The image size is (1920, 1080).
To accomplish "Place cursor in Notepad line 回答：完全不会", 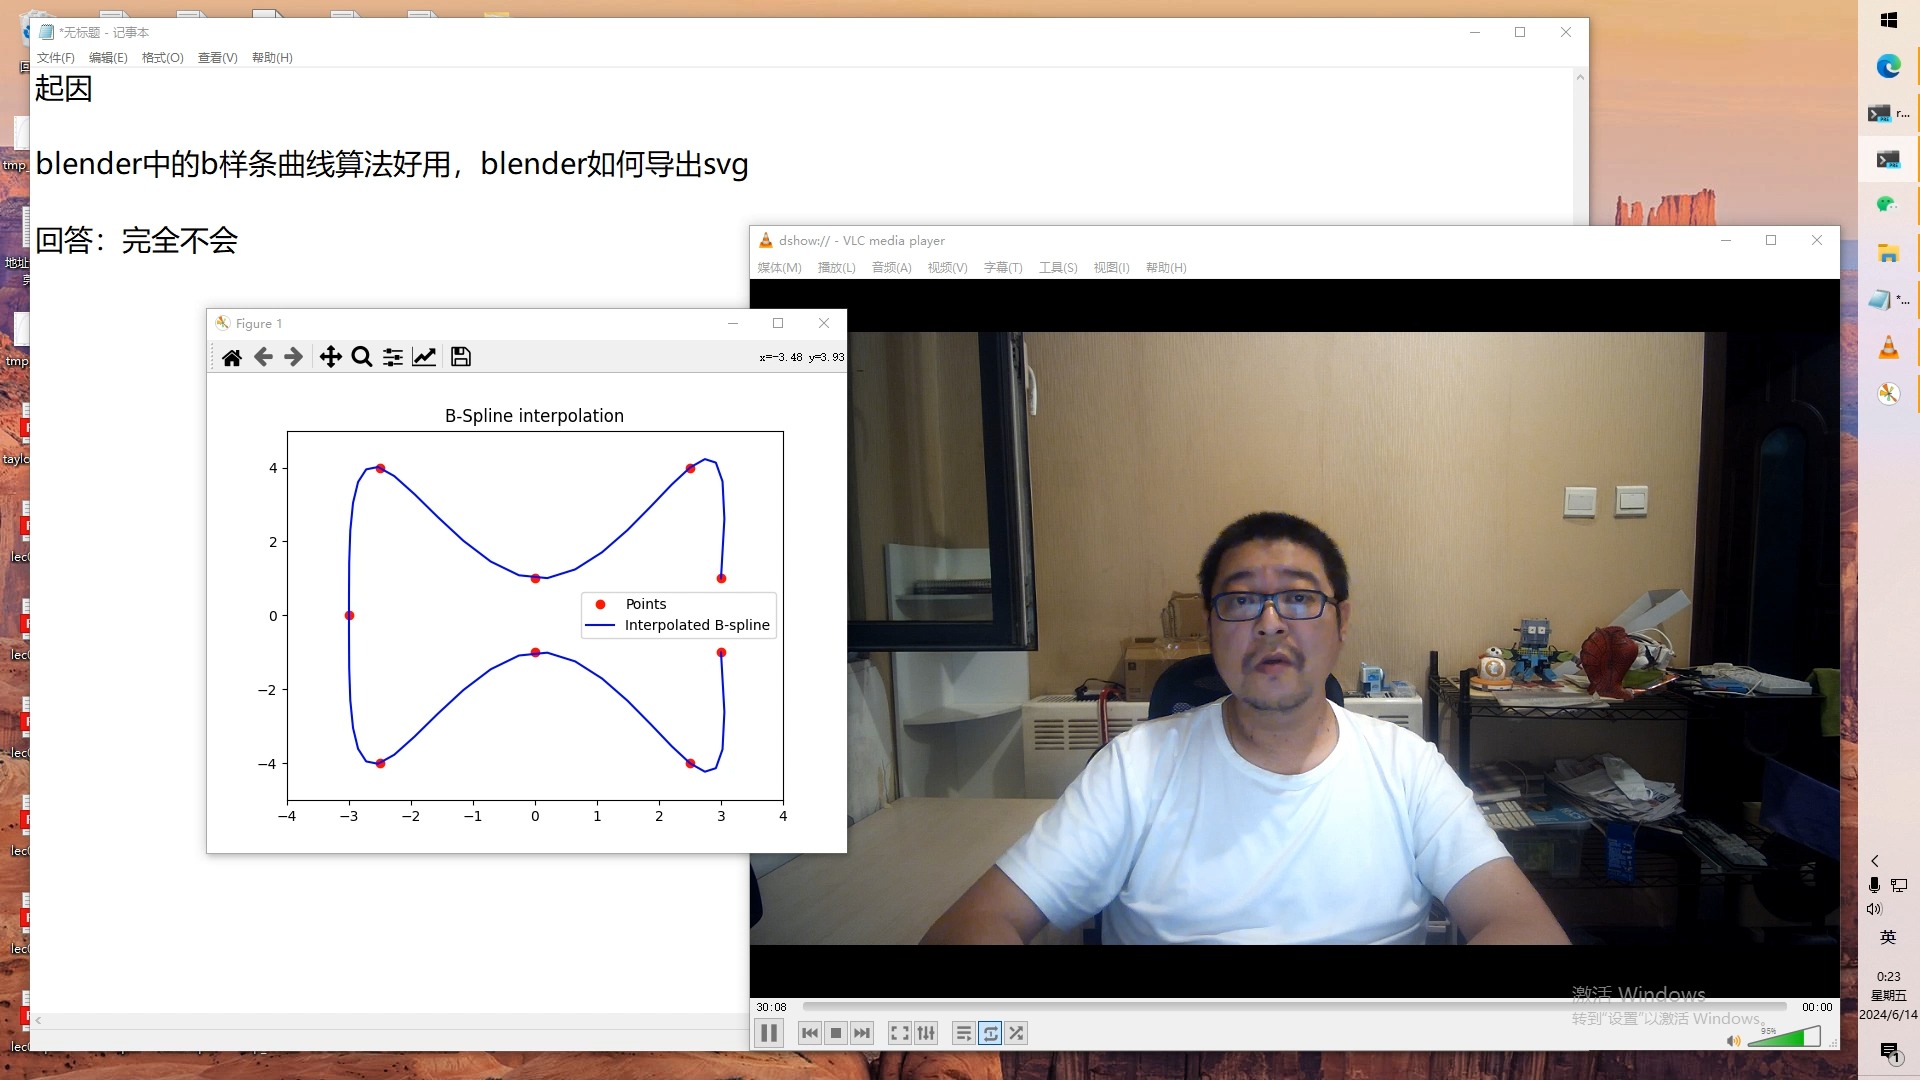I will click(x=137, y=240).
